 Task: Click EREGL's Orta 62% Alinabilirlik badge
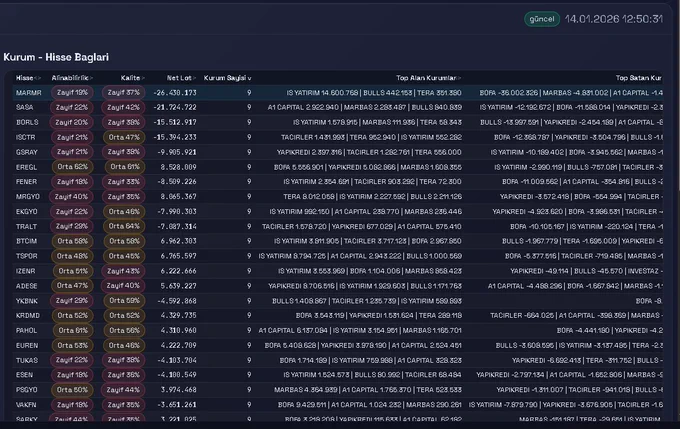point(72,167)
